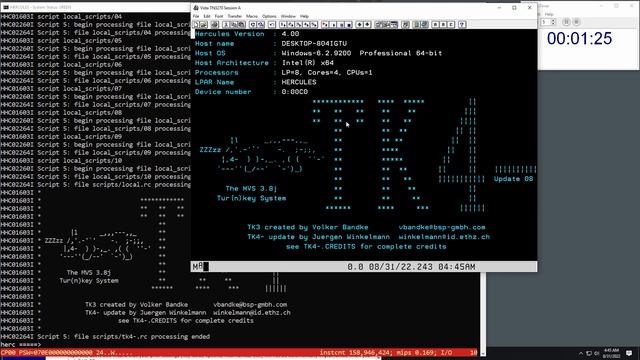
Task: Open the Font menu in Vista TN3270
Action: point(219,16)
